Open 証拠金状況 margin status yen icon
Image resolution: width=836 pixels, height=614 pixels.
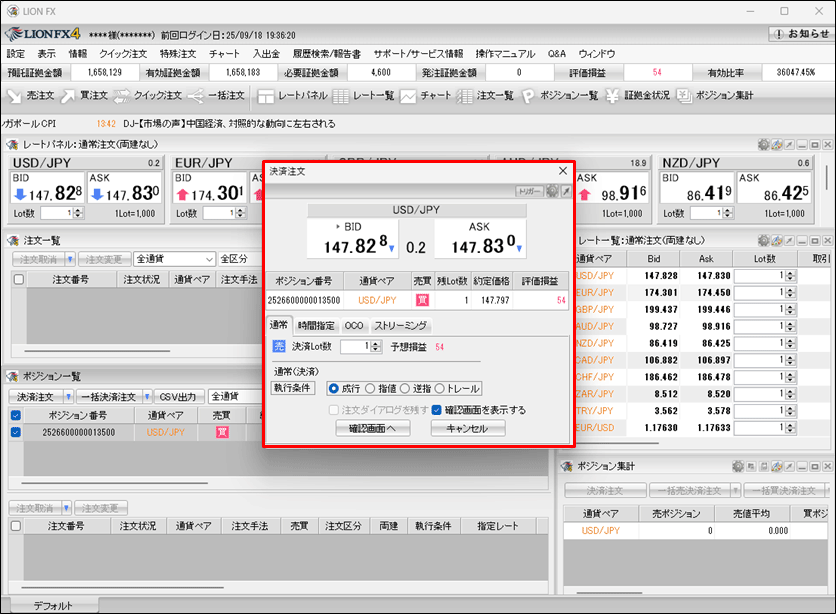pyautogui.click(x=638, y=96)
